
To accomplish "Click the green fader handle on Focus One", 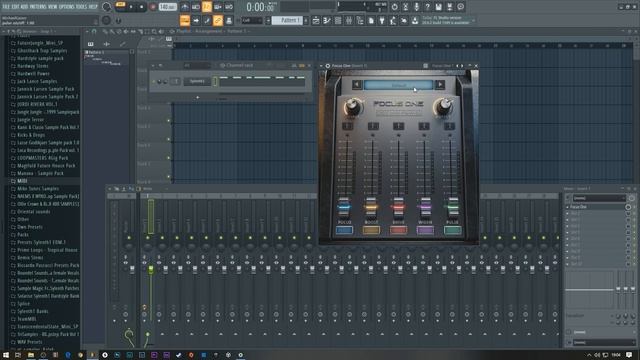I will coord(453,207).
